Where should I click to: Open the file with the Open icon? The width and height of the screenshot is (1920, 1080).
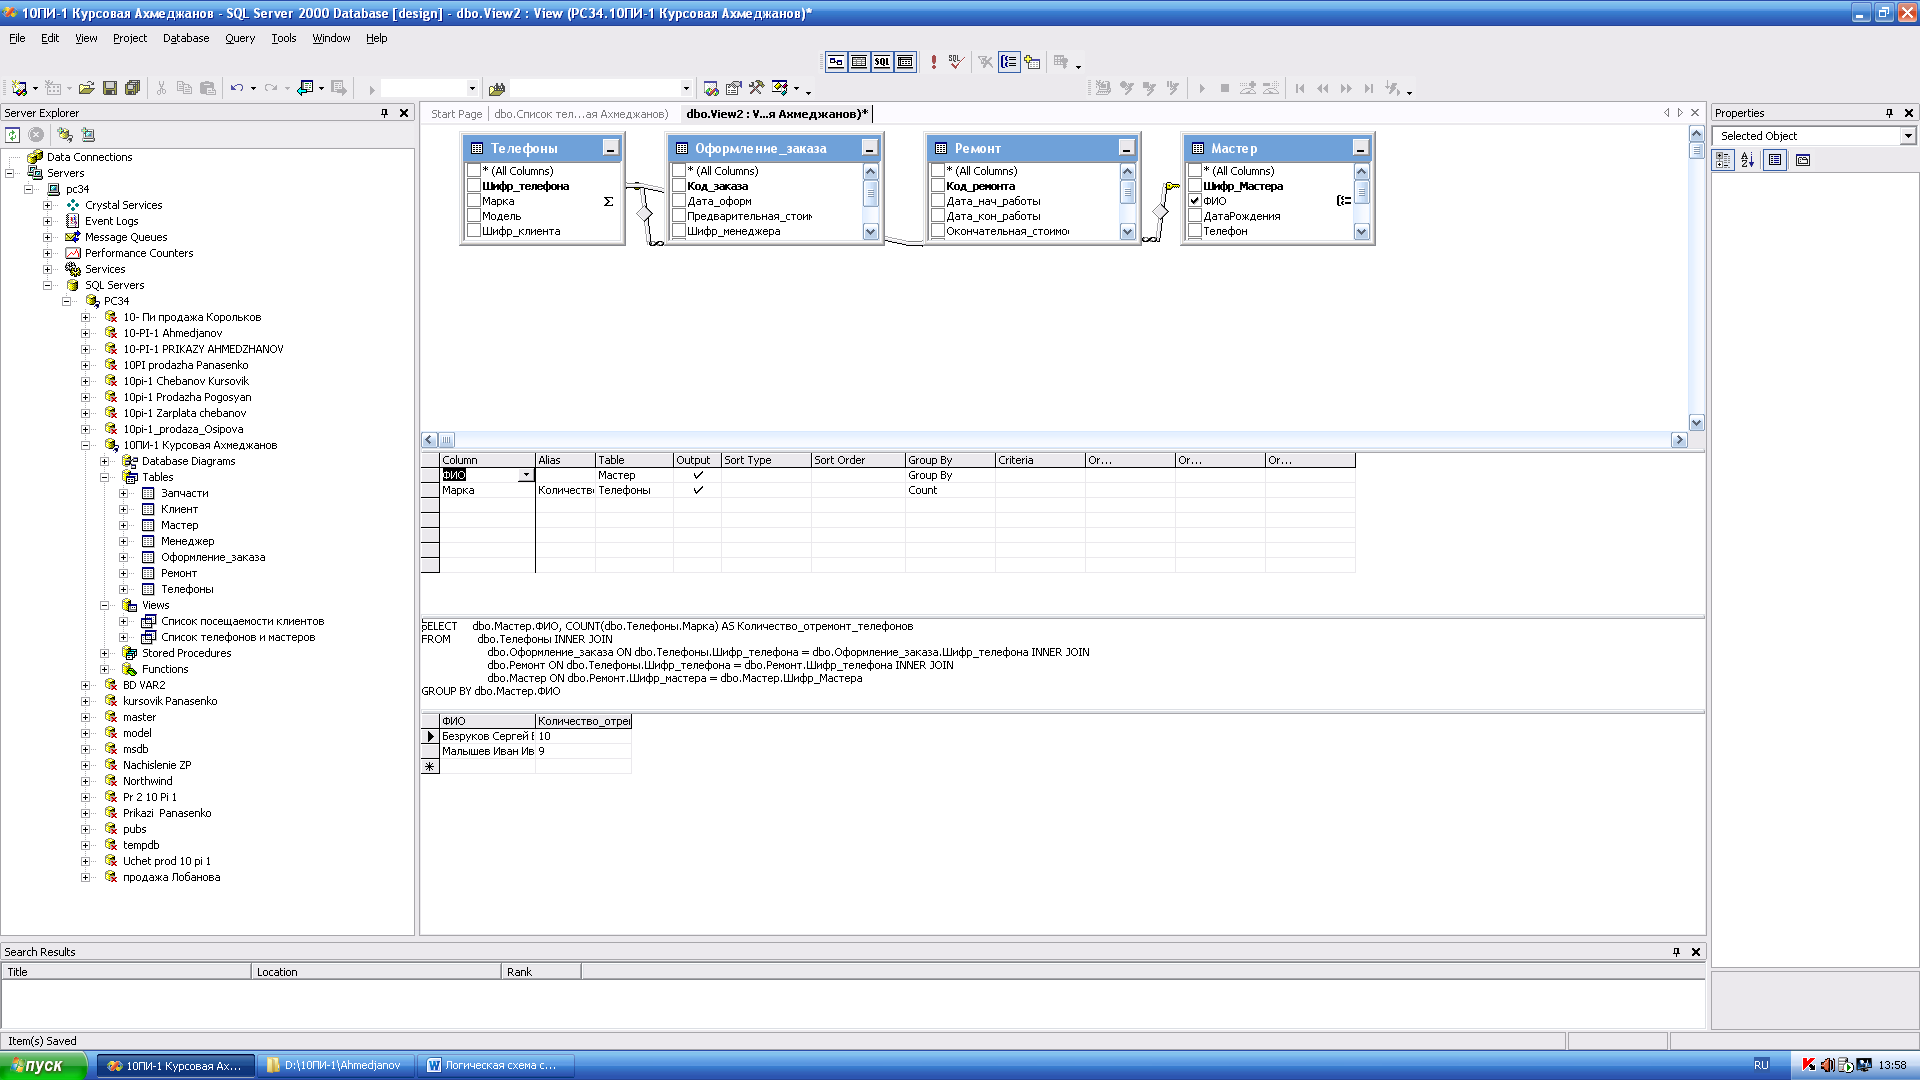[x=87, y=88]
